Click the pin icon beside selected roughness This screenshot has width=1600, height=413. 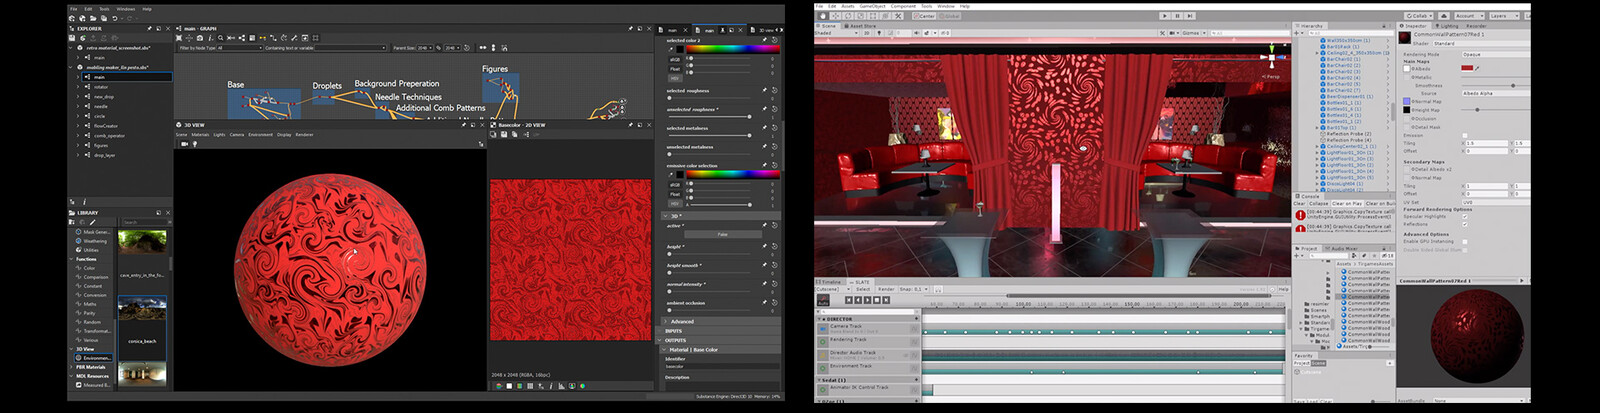pos(764,91)
